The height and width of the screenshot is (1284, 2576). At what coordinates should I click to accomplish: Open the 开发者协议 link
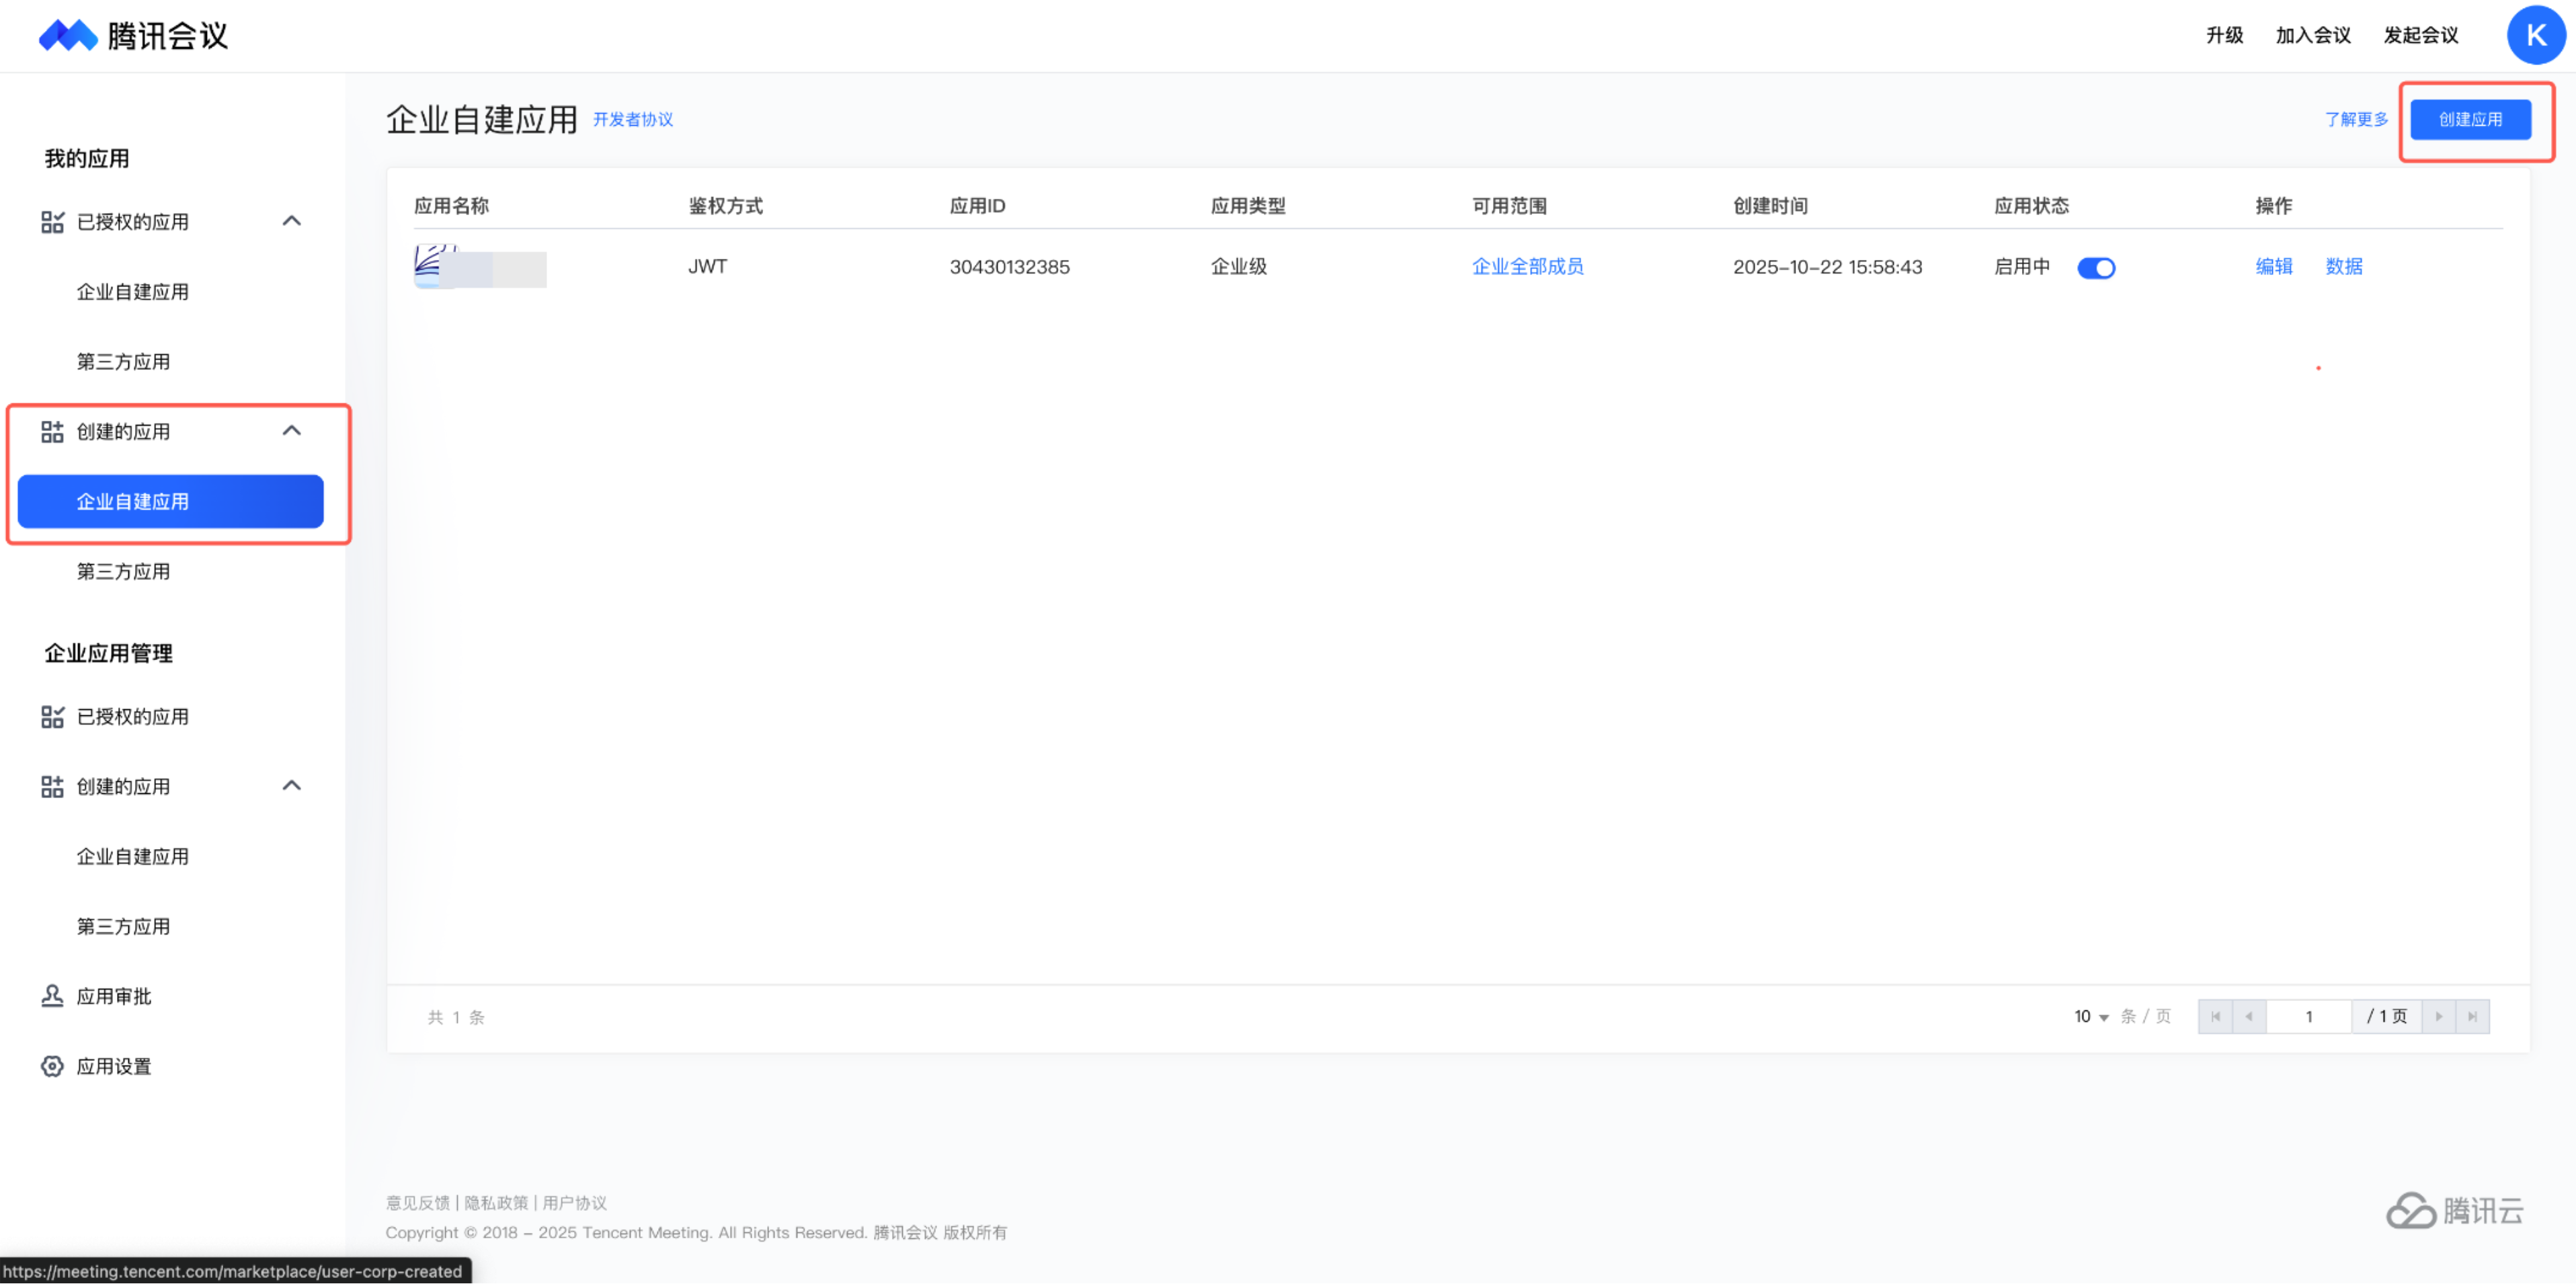(633, 120)
